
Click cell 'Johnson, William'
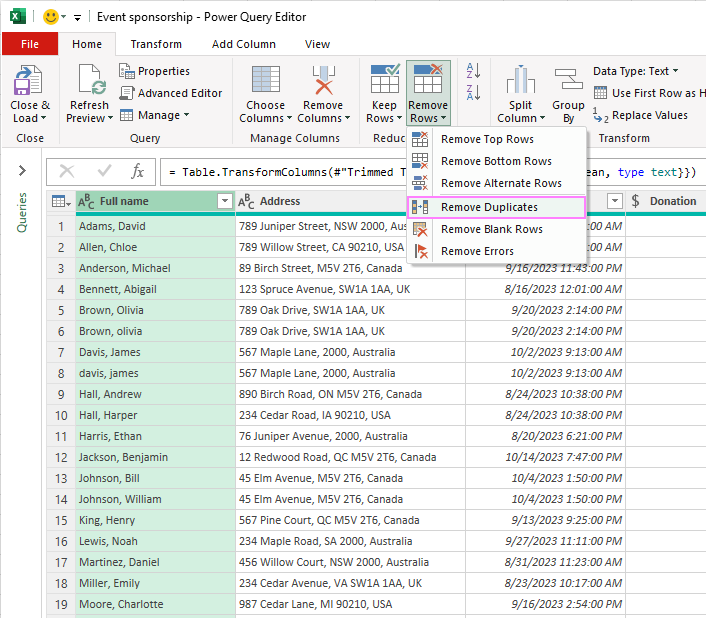point(155,500)
